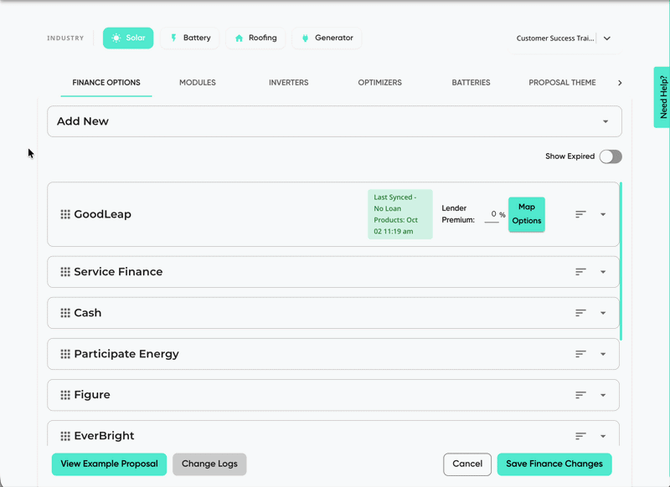Switch to the Finance Options tab
Screen dimensions: 670x487
pos(106,82)
